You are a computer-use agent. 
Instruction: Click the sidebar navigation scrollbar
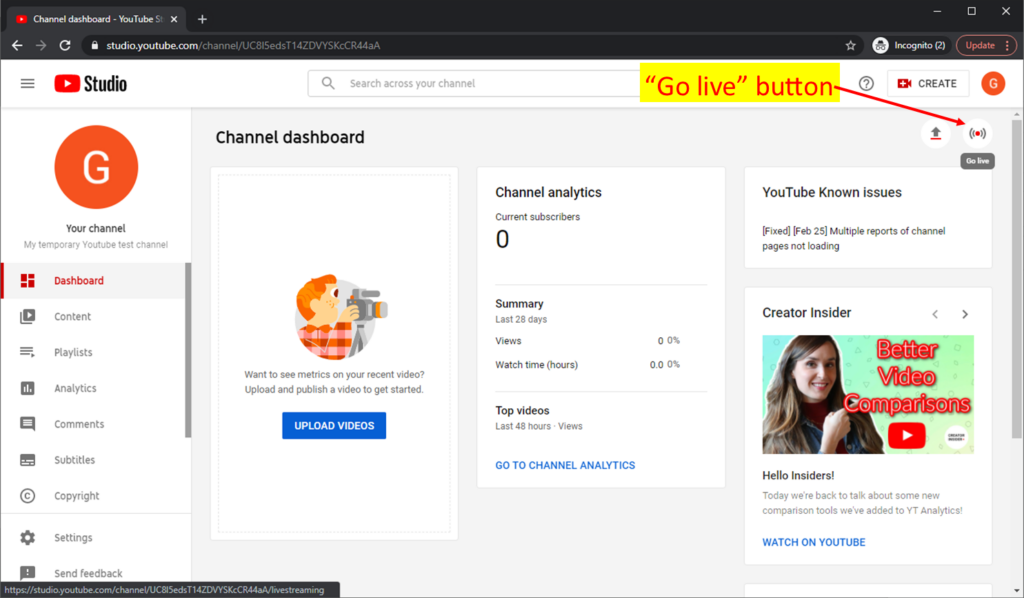[188, 350]
